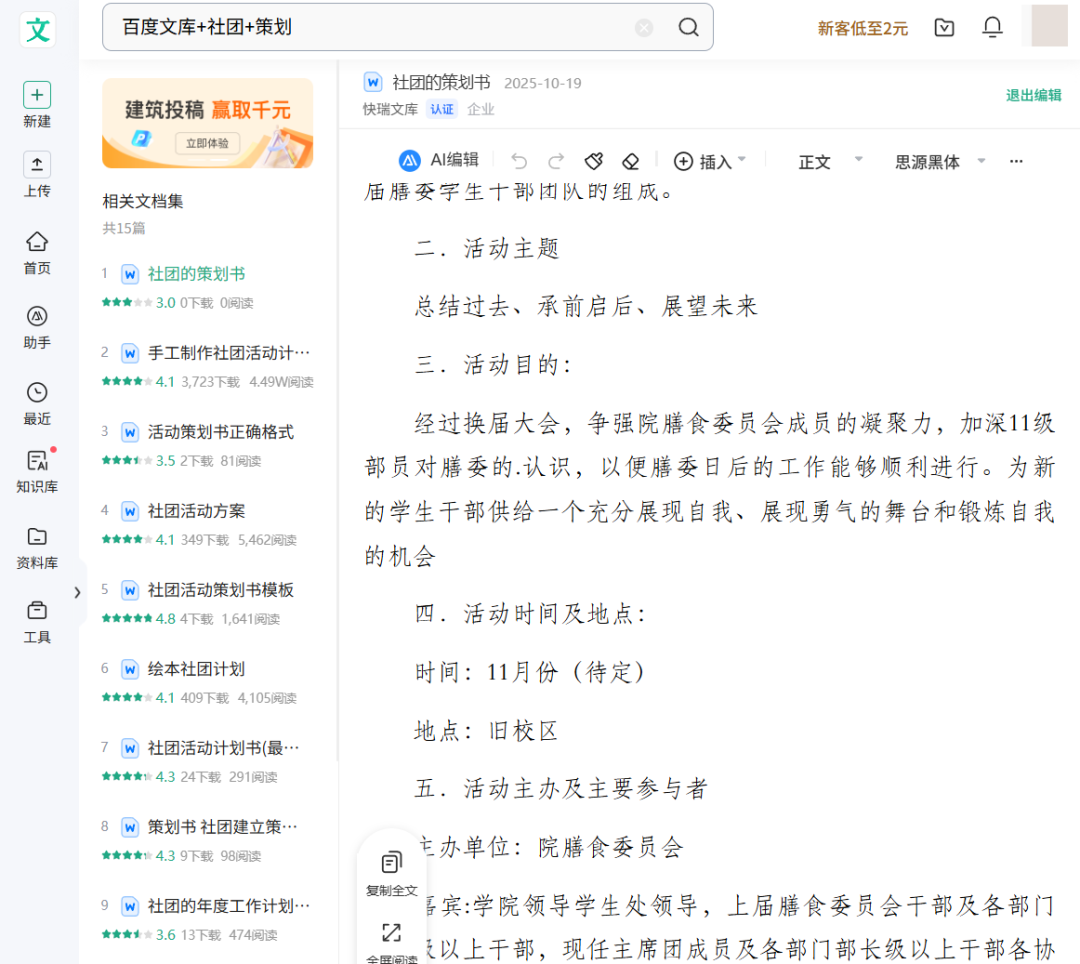Open document 社团活动方案
The height and width of the screenshot is (964, 1080).
(196, 511)
